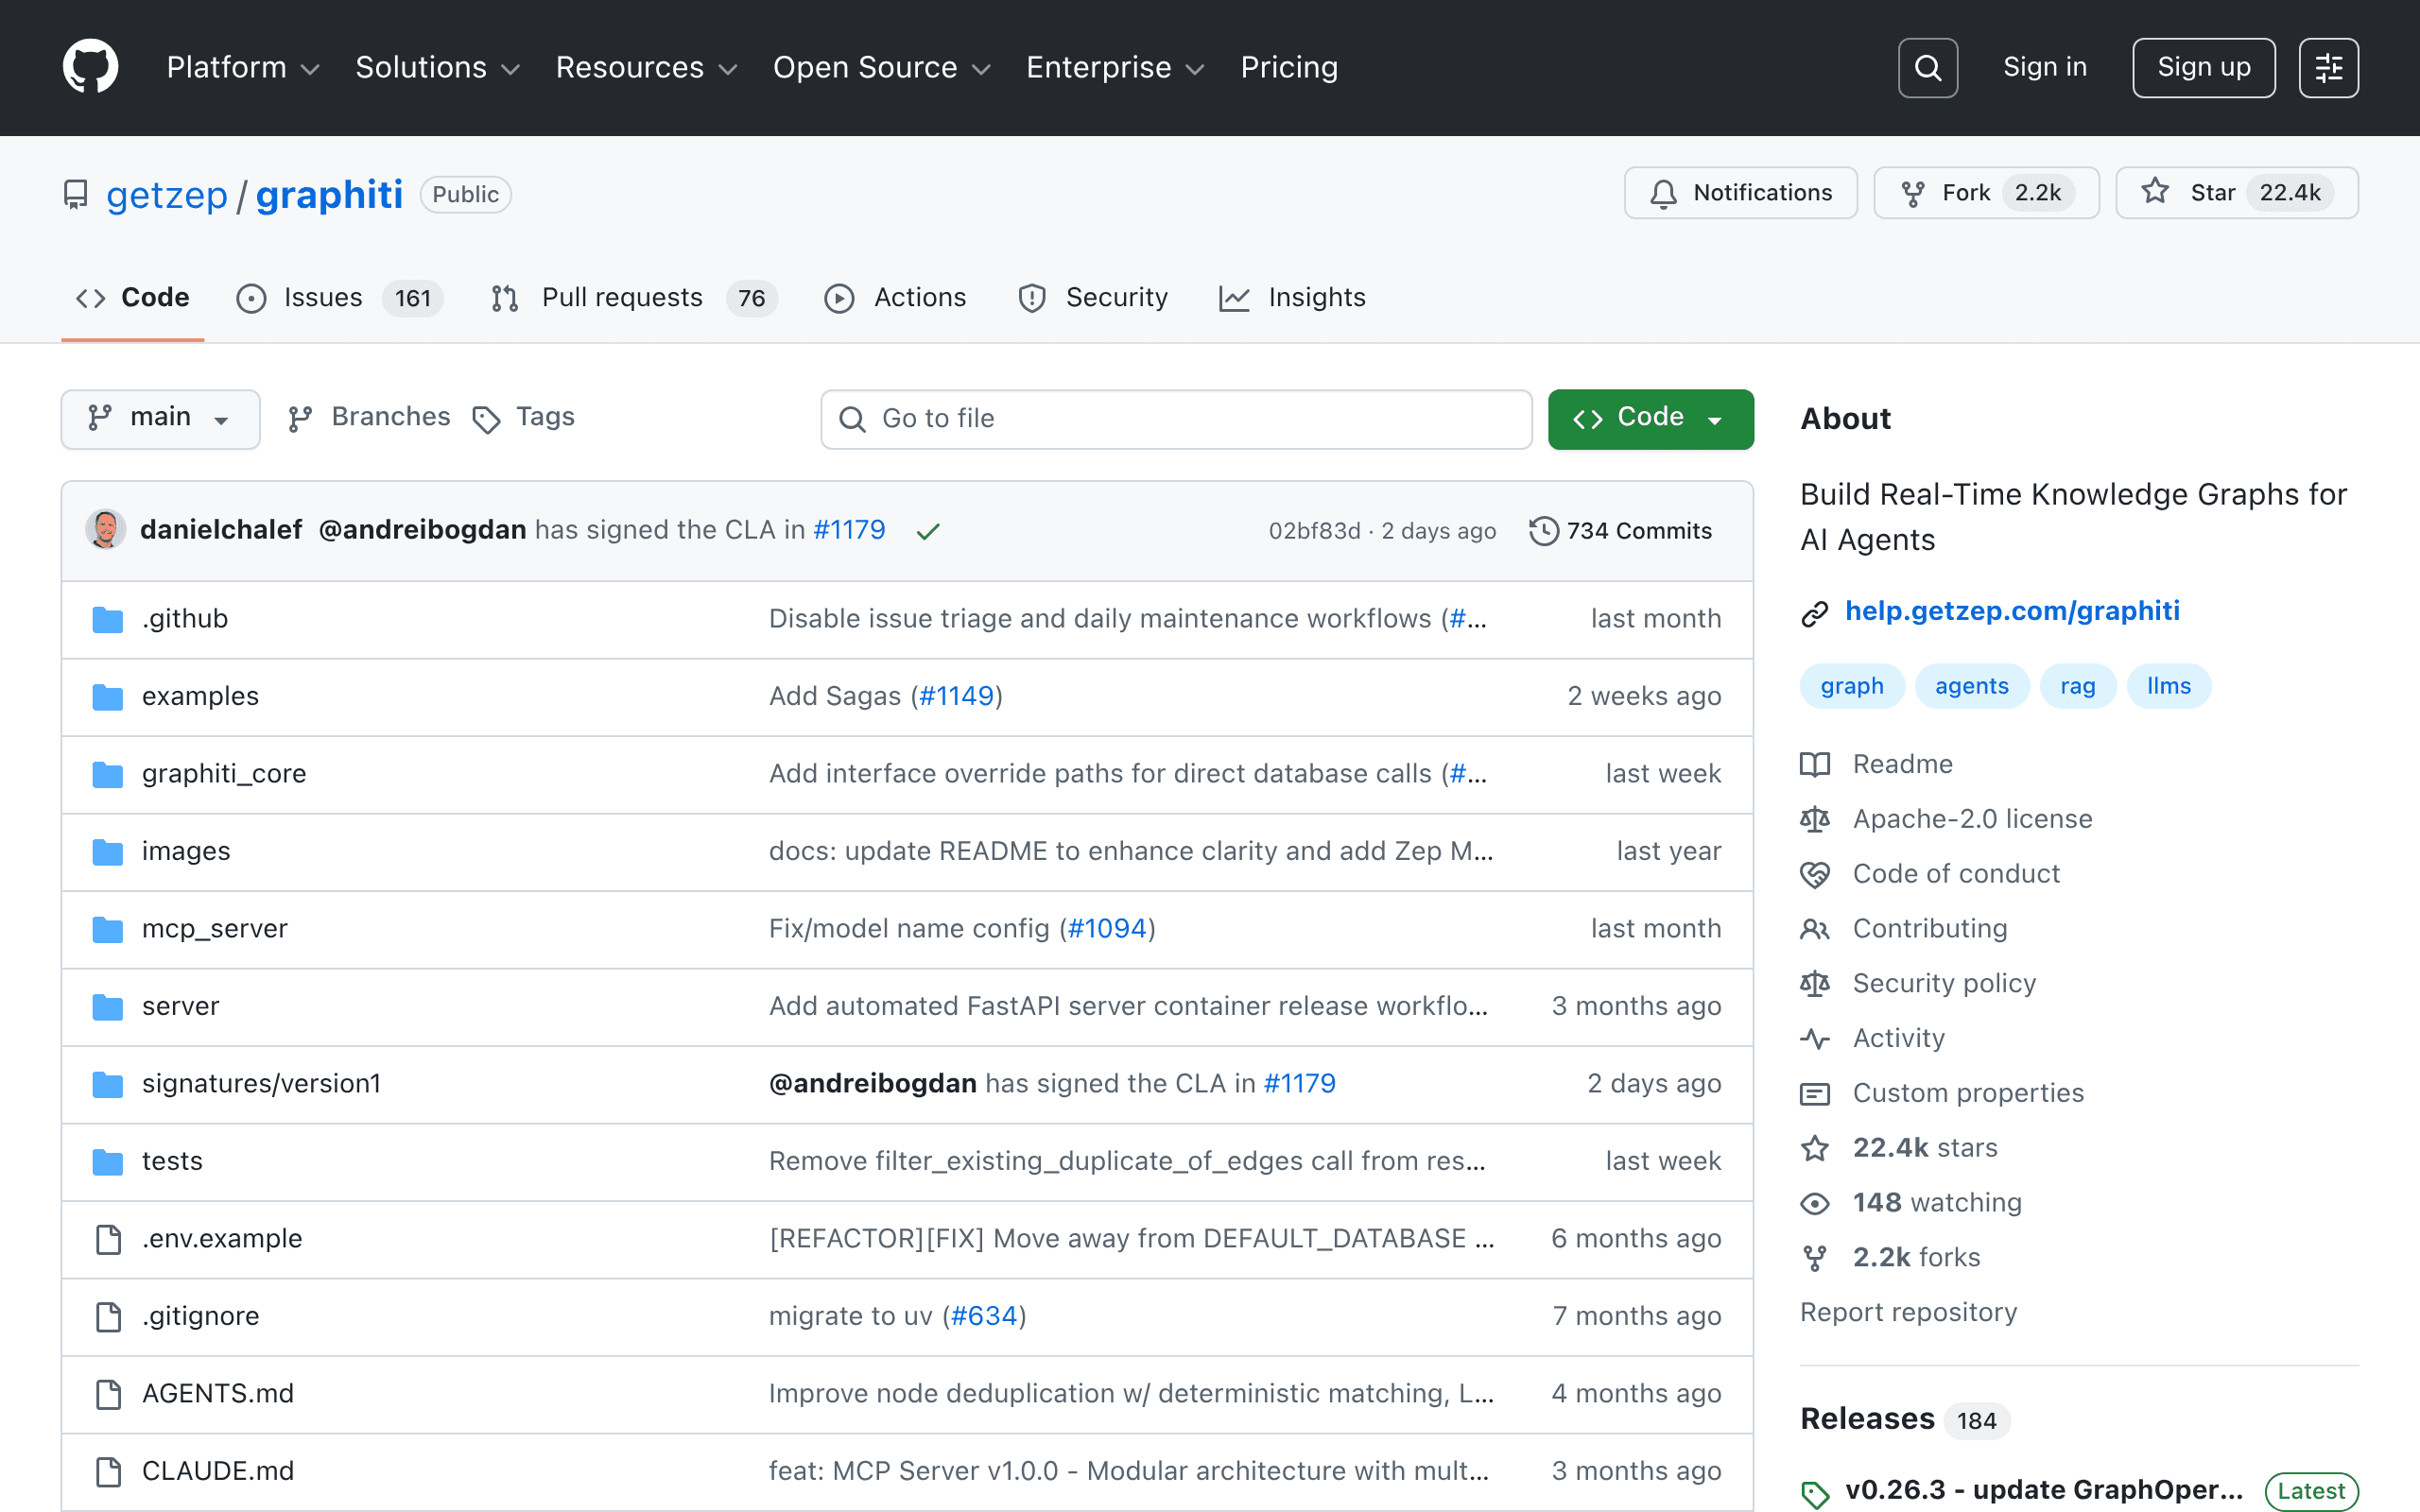This screenshot has width=2420, height=1512.
Task: Click the Report repository link
Action: (1908, 1312)
